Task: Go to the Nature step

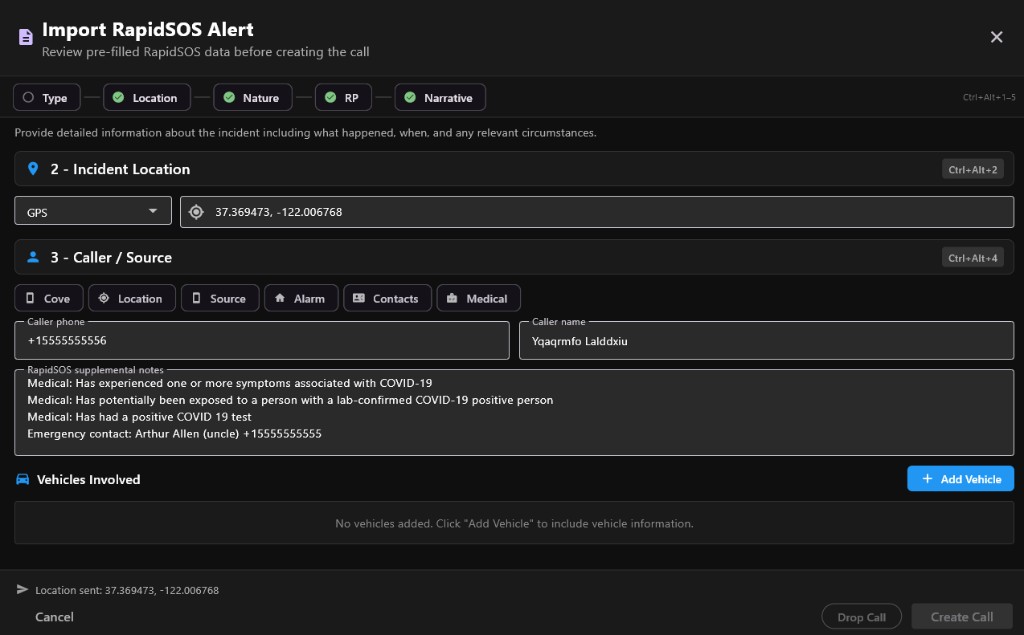Action: tap(253, 97)
